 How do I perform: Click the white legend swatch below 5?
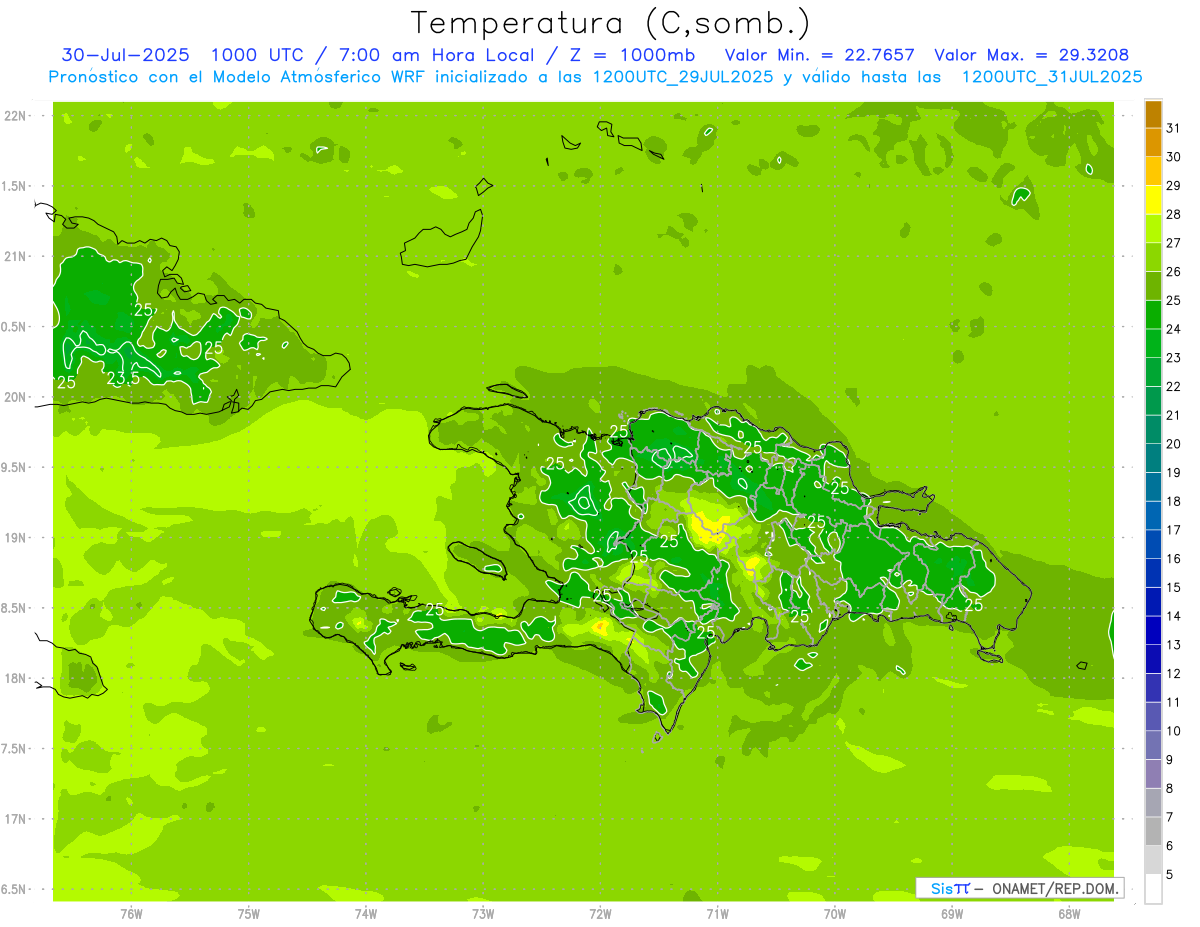click(1153, 889)
